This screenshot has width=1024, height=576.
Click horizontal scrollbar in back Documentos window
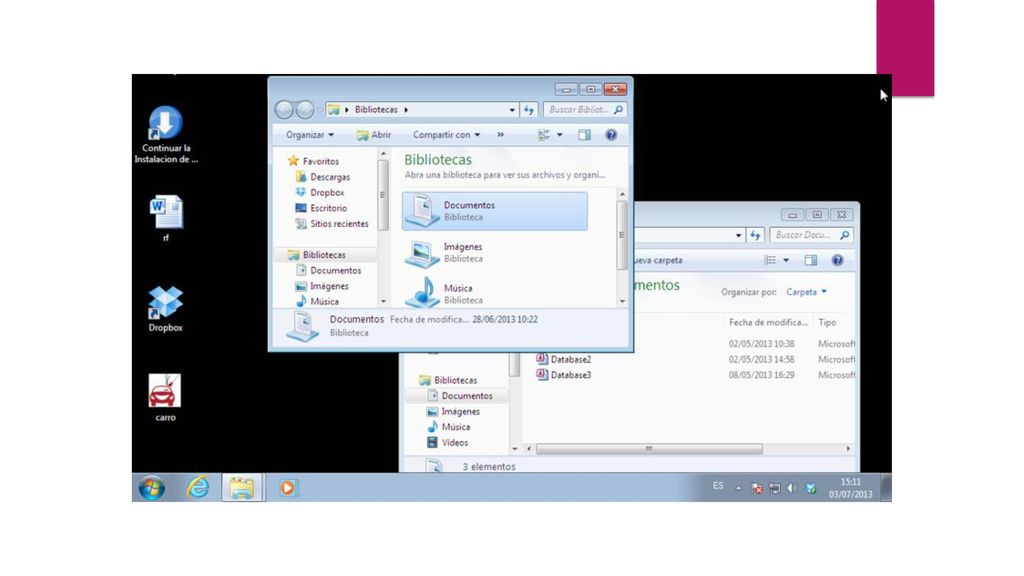tap(649, 449)
